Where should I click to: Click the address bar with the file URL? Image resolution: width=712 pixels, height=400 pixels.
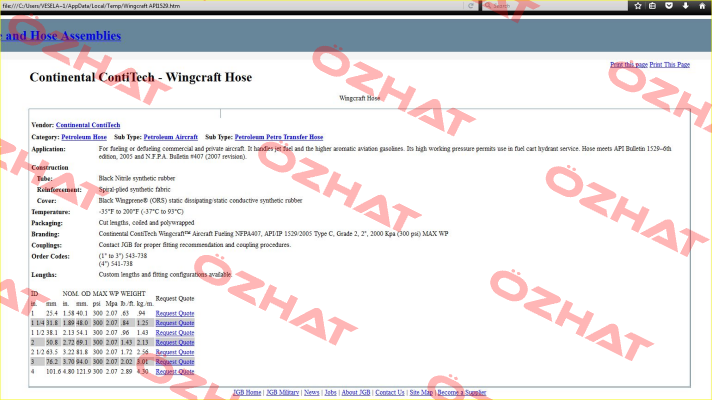point(232,5)
